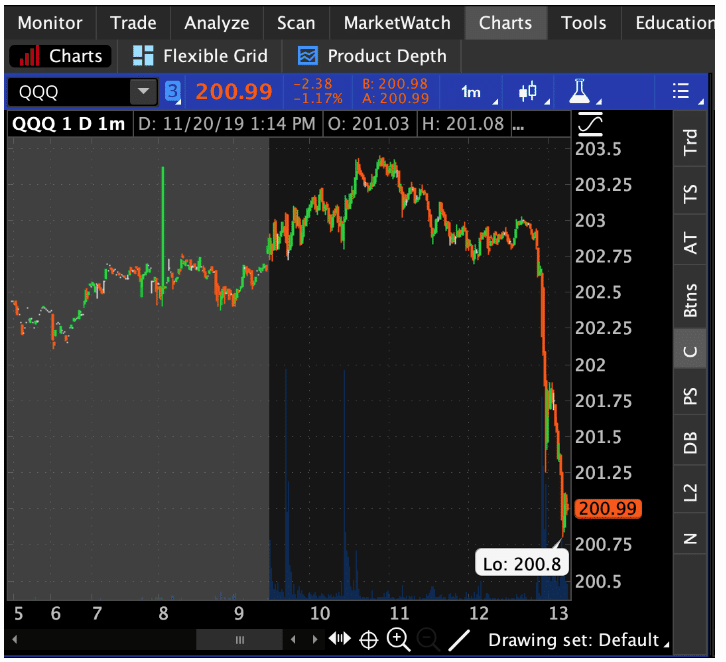Click the blue number 3 link icon
The image size is (726, 662).
click(x=173, y=91)
